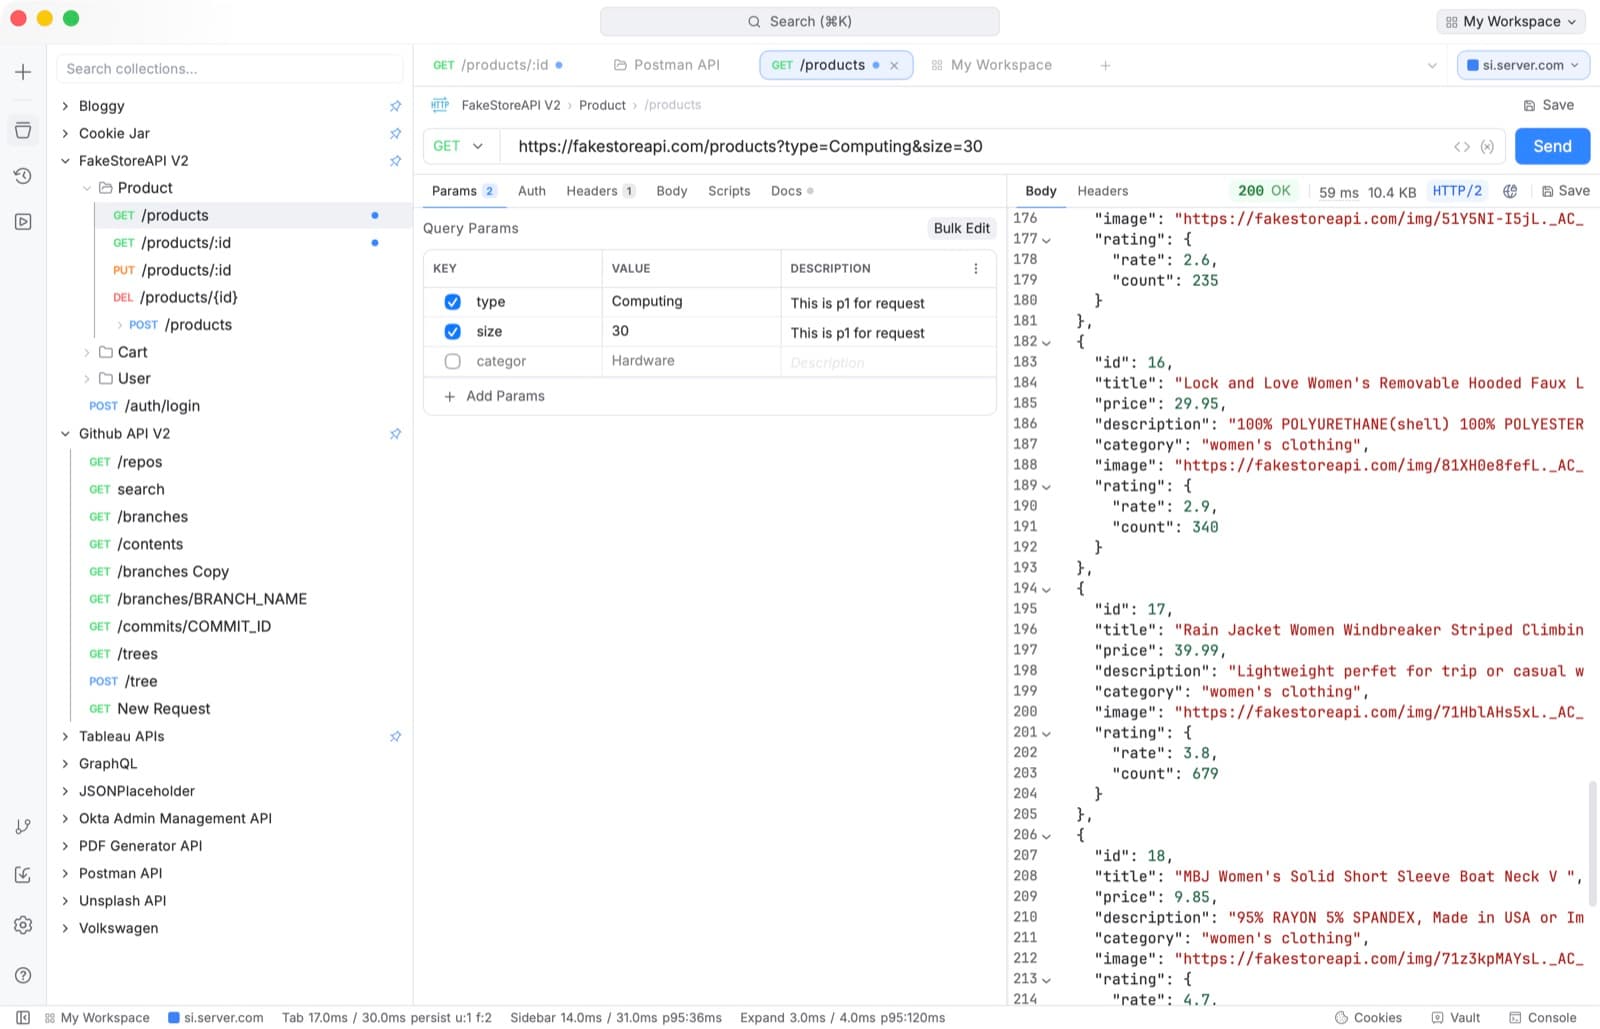The width and height of the screenshot is (1600, 1029).
Task: Open the Settings gear icon
Action: [23, 925]
